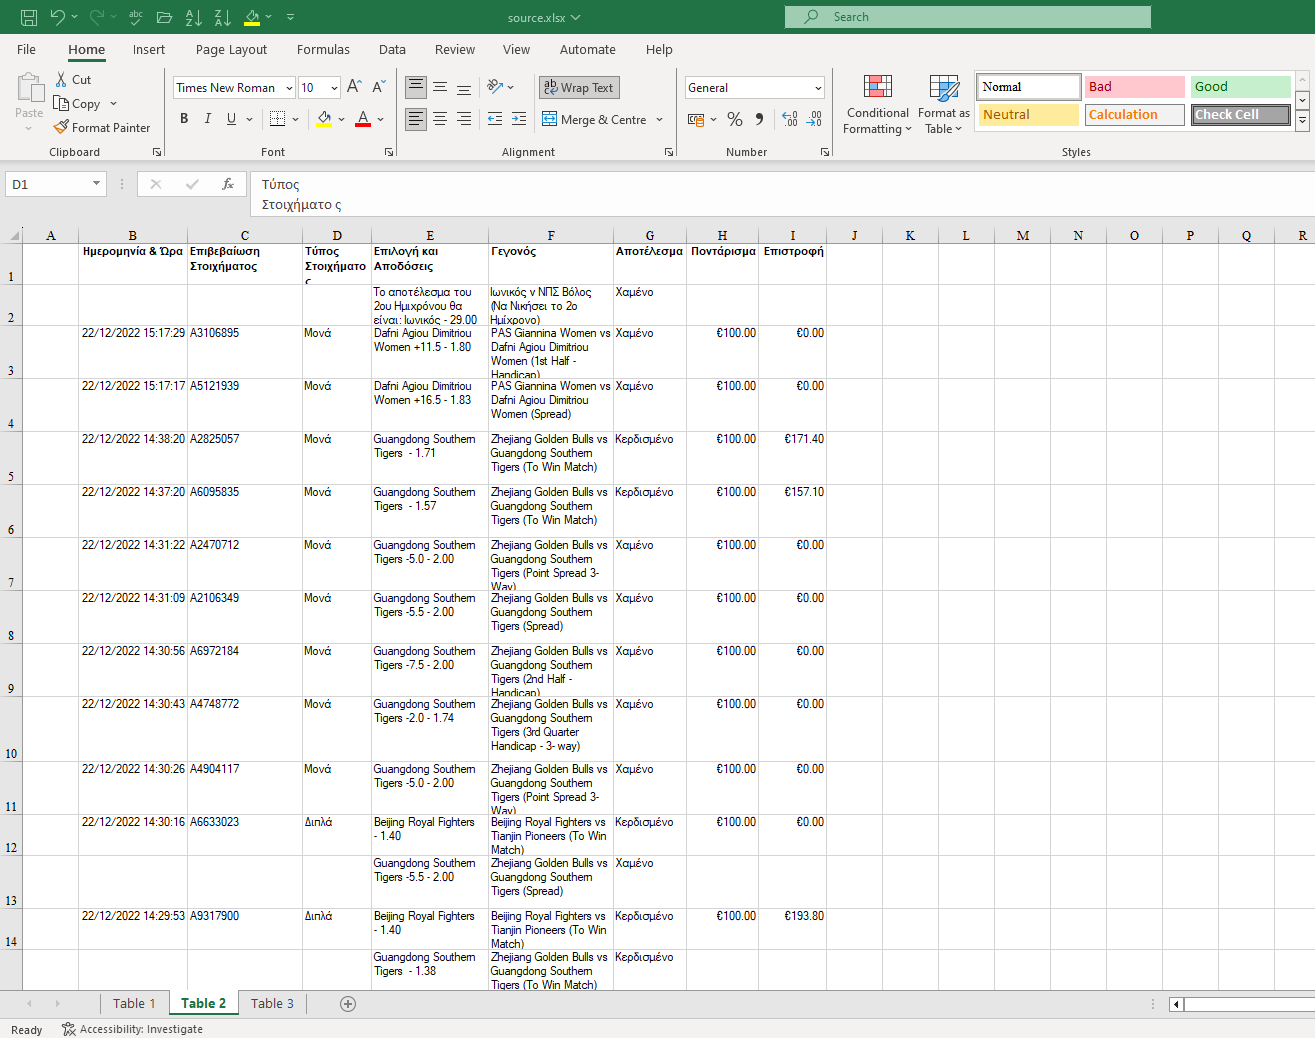Increase decimal places icon
This screenshot has width=1315, height=1038.
790,119
